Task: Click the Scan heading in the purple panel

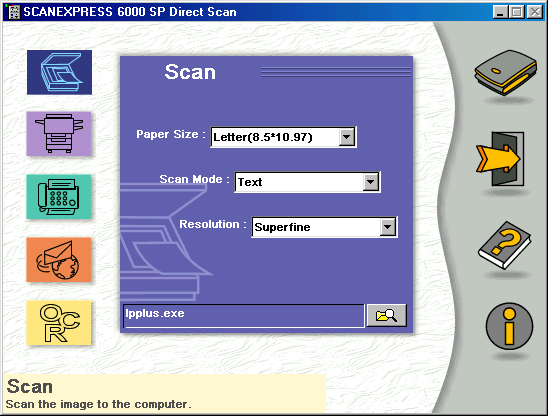Action: pyautogui.click(x=190, y=72)
